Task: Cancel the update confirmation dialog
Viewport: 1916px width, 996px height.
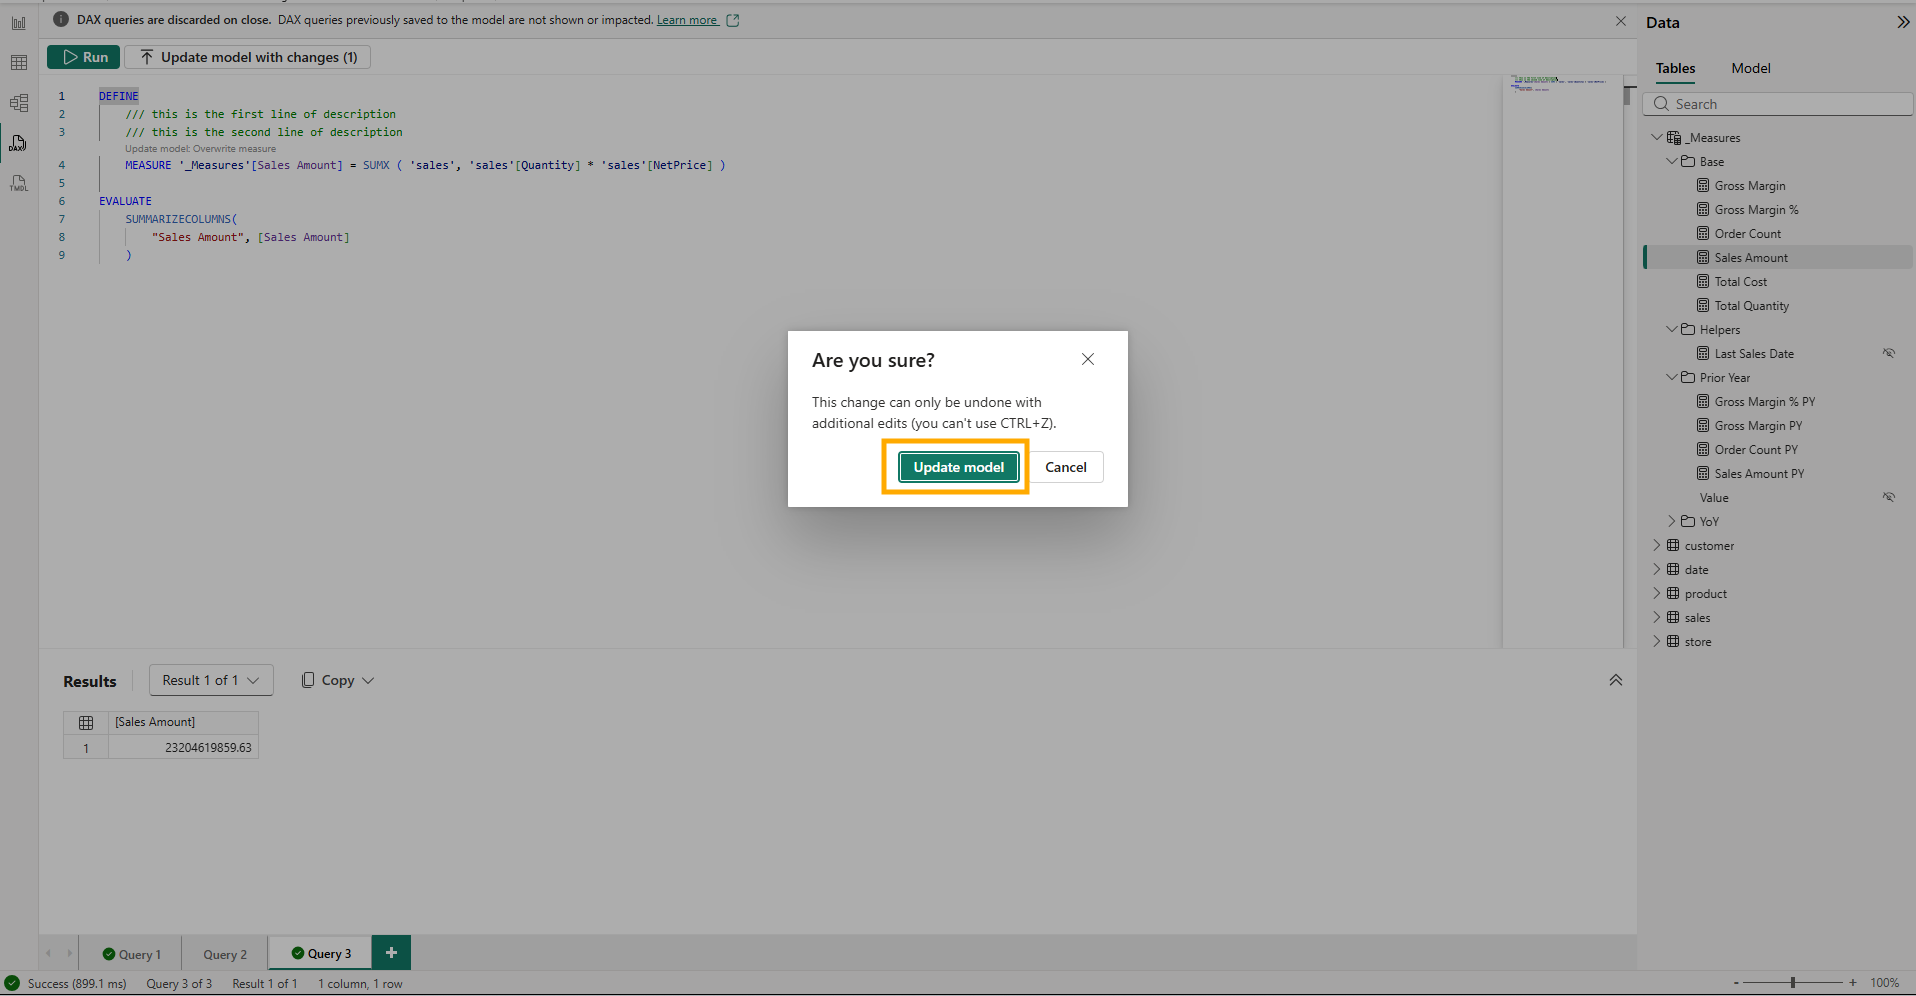Action: (x=1066, y=467)
